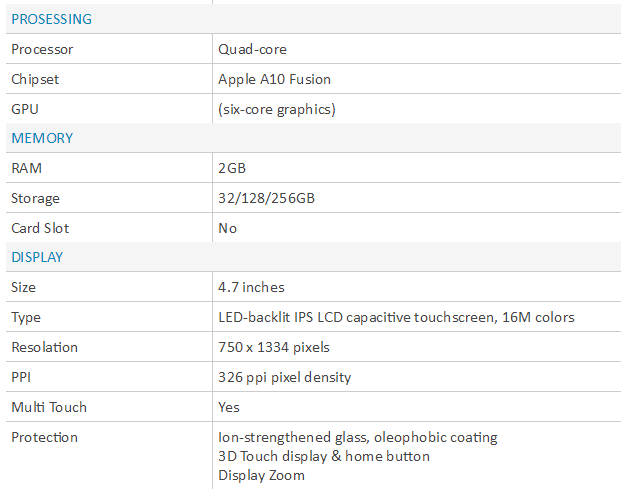Select the Card Slot label
Viewport: 621px width, 489px height.
tap(40, 228)
